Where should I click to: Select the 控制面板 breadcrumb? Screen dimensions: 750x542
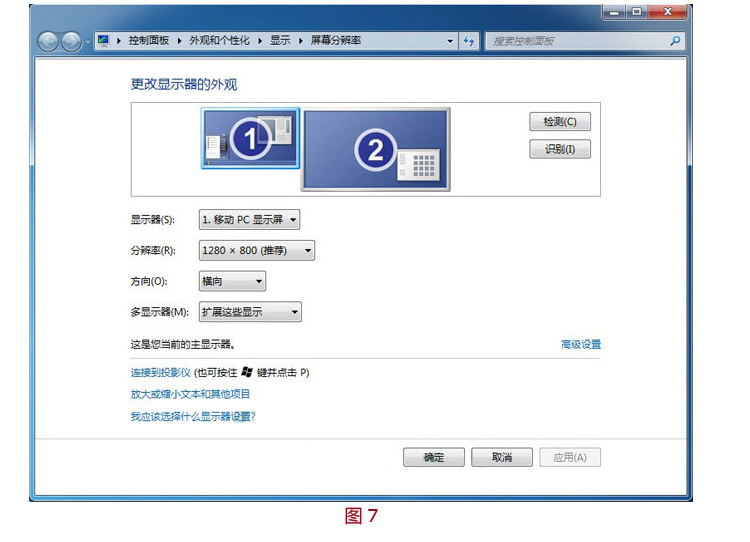click(x=149, y=41)
